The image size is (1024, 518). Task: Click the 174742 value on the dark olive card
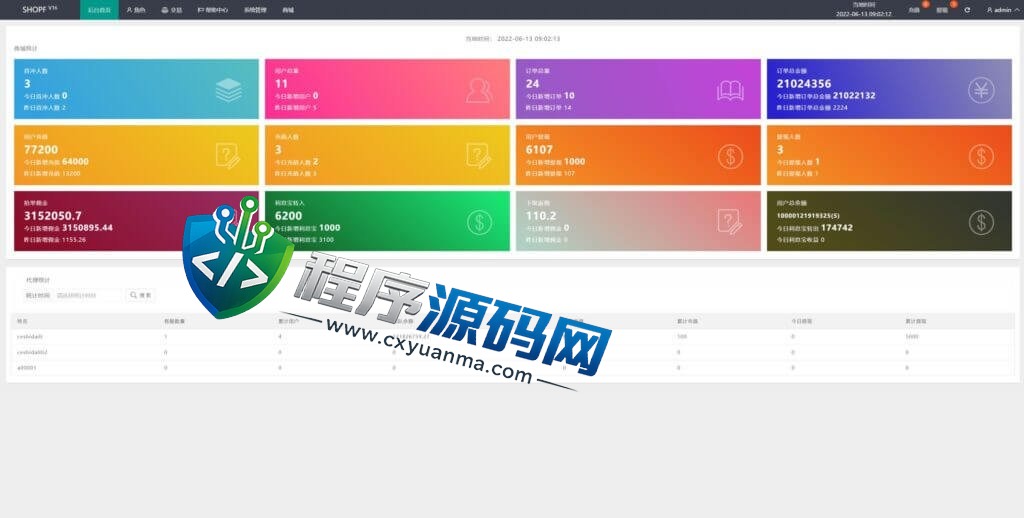(x=837, y=227)
